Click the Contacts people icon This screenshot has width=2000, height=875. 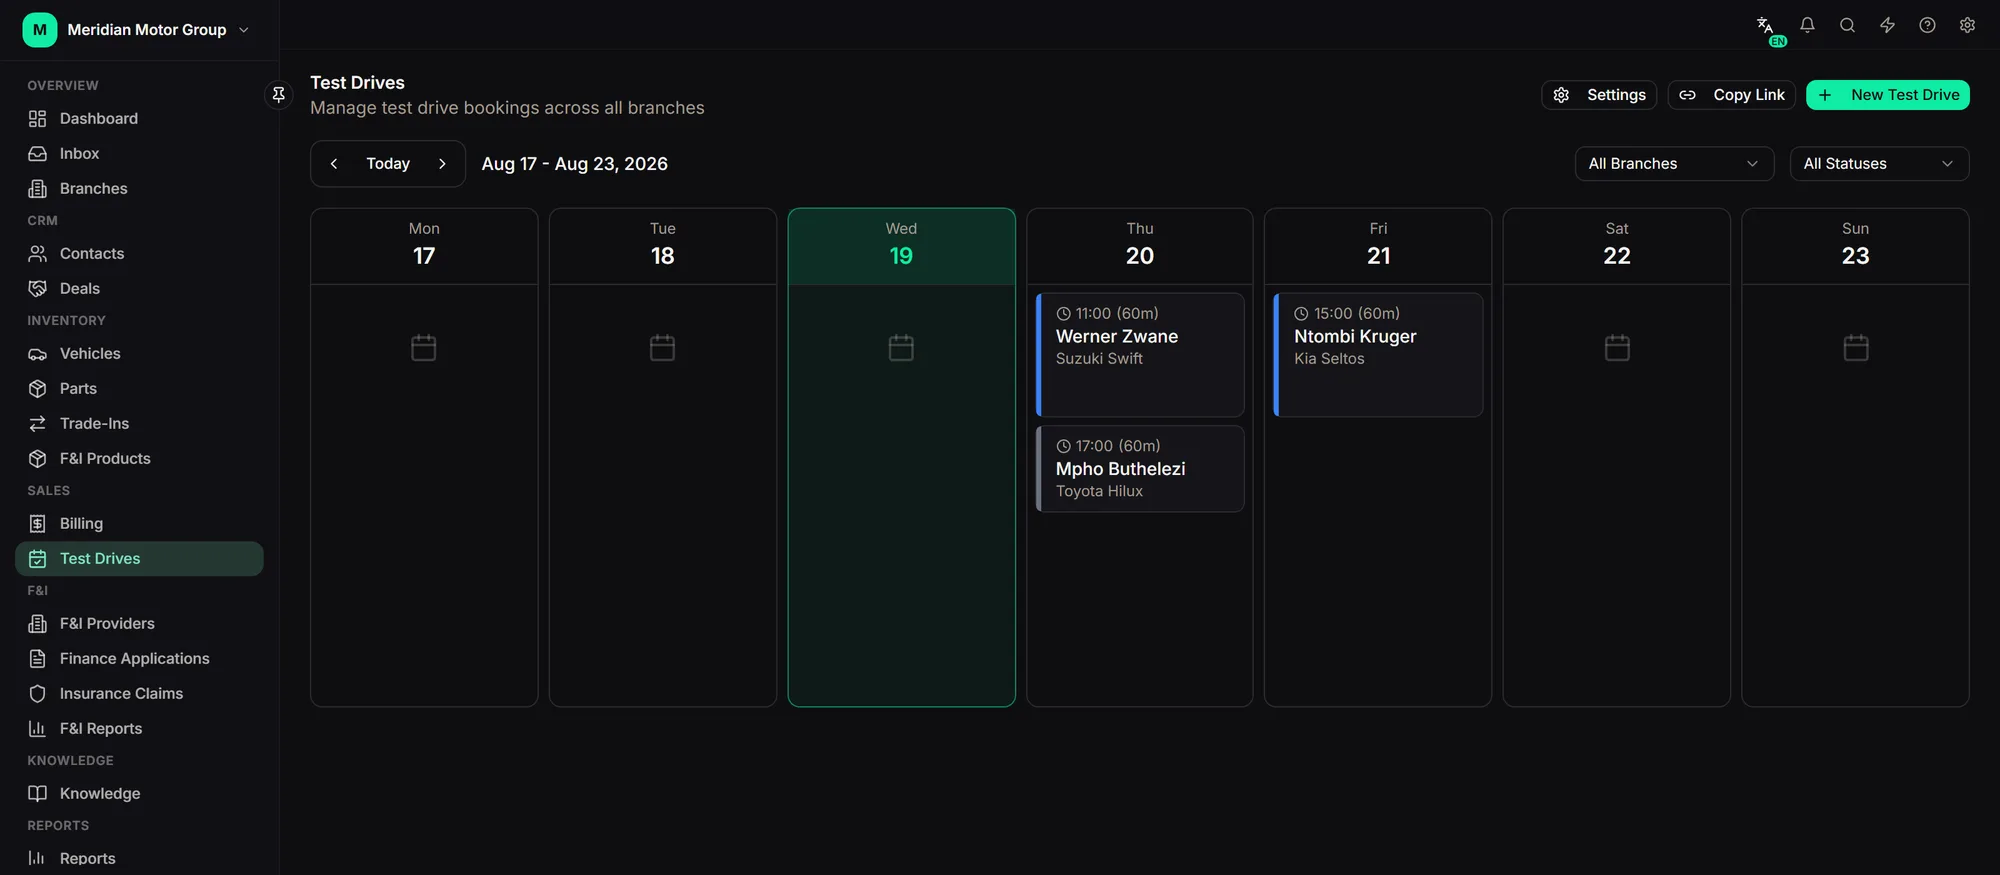pos(37,254)
